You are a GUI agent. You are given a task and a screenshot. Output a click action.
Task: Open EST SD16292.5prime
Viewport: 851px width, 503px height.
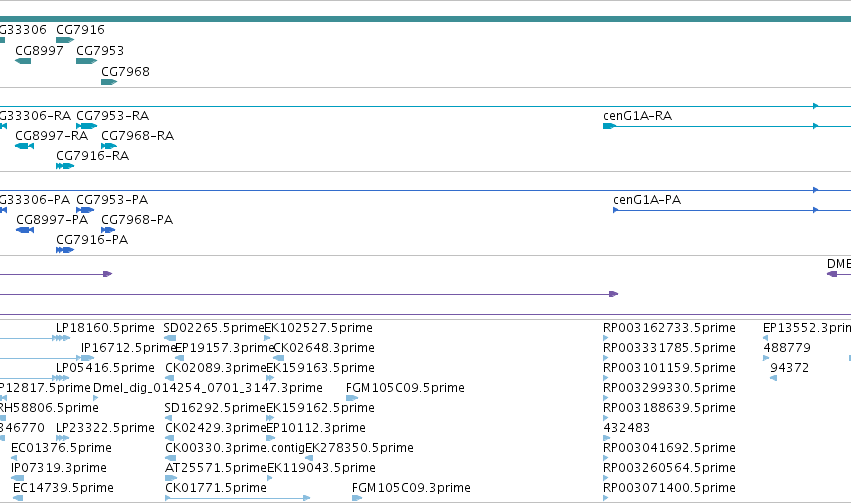(215, 408)
